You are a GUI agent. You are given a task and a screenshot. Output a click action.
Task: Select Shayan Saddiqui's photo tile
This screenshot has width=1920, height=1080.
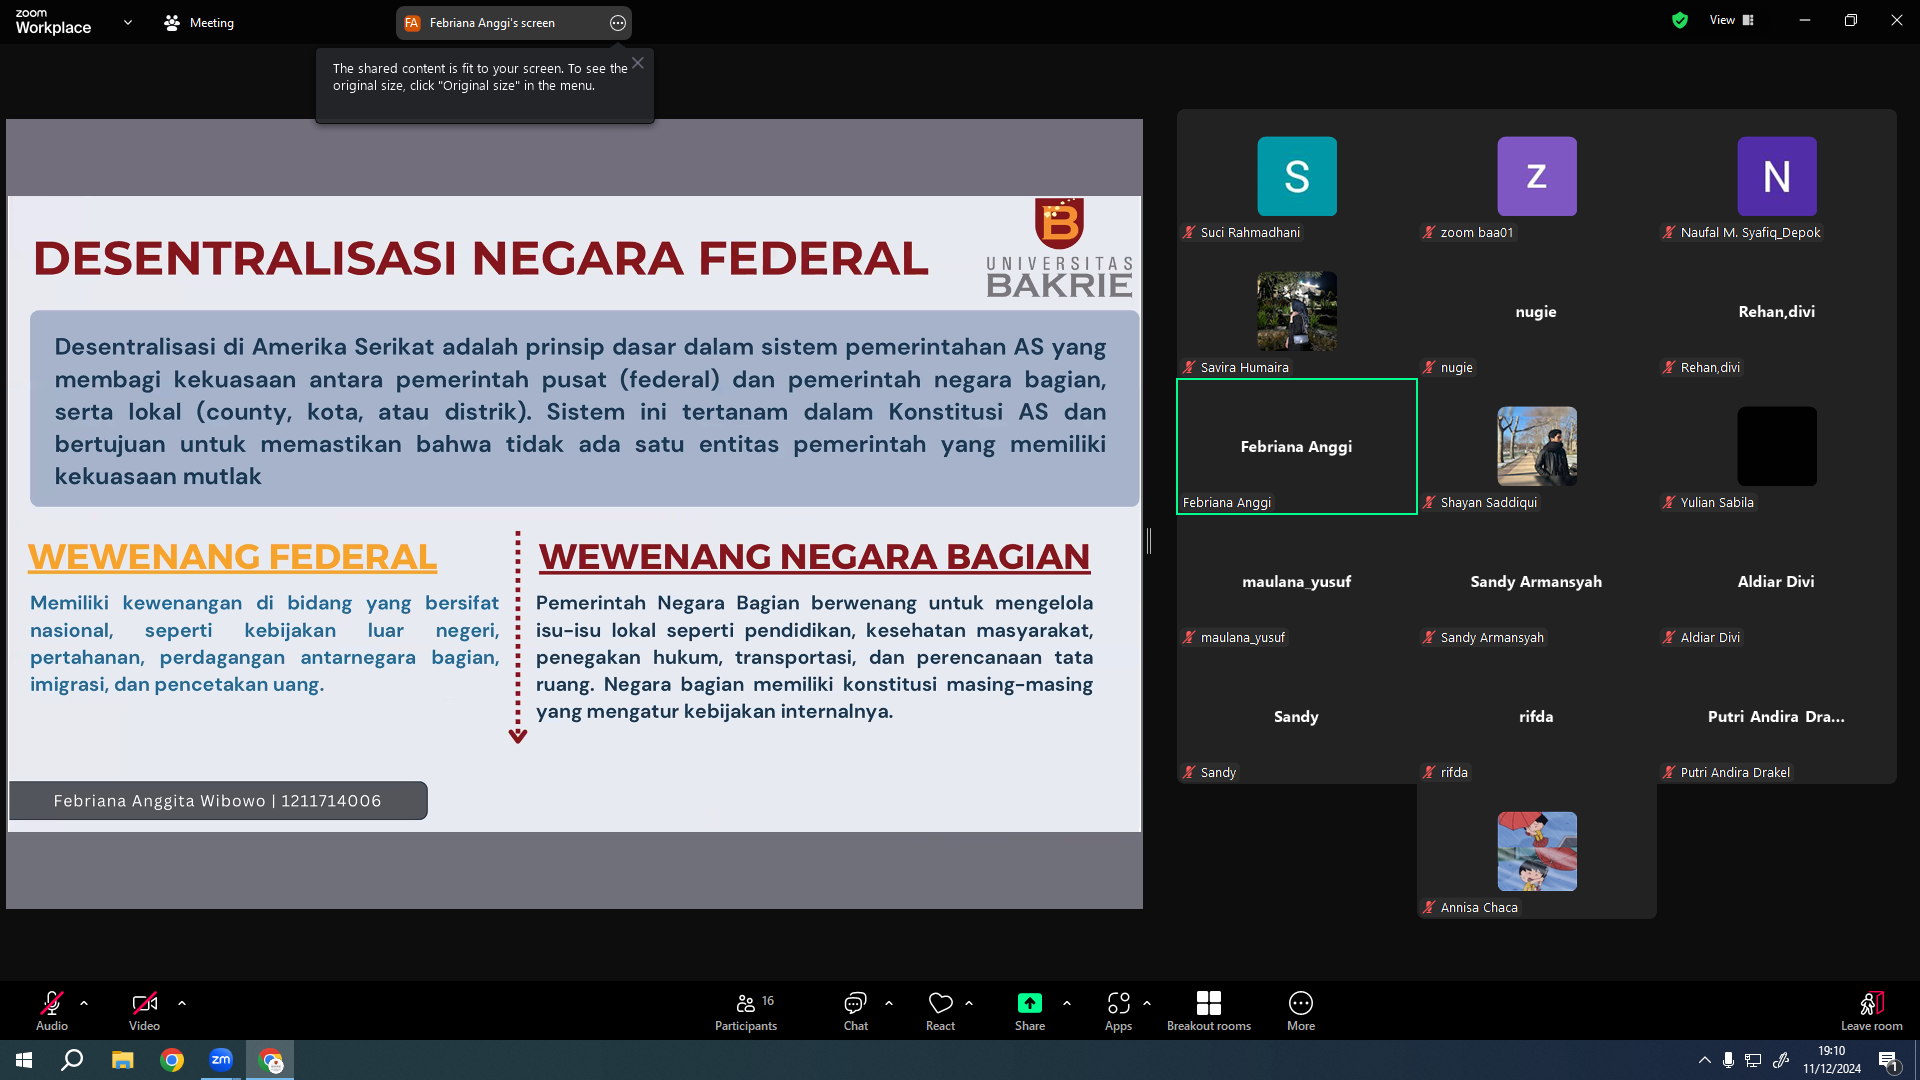coord(1537,446)
